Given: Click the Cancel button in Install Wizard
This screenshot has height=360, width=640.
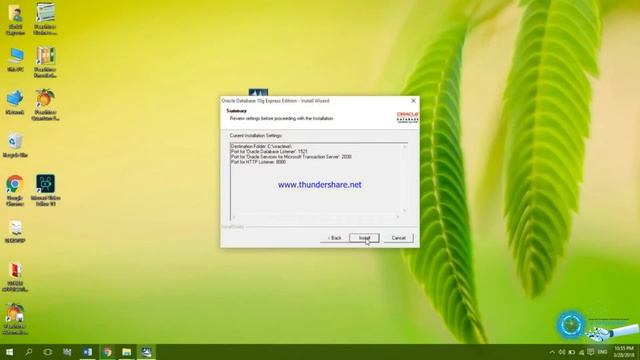Looking at the screenshot, I should point(398,238).
